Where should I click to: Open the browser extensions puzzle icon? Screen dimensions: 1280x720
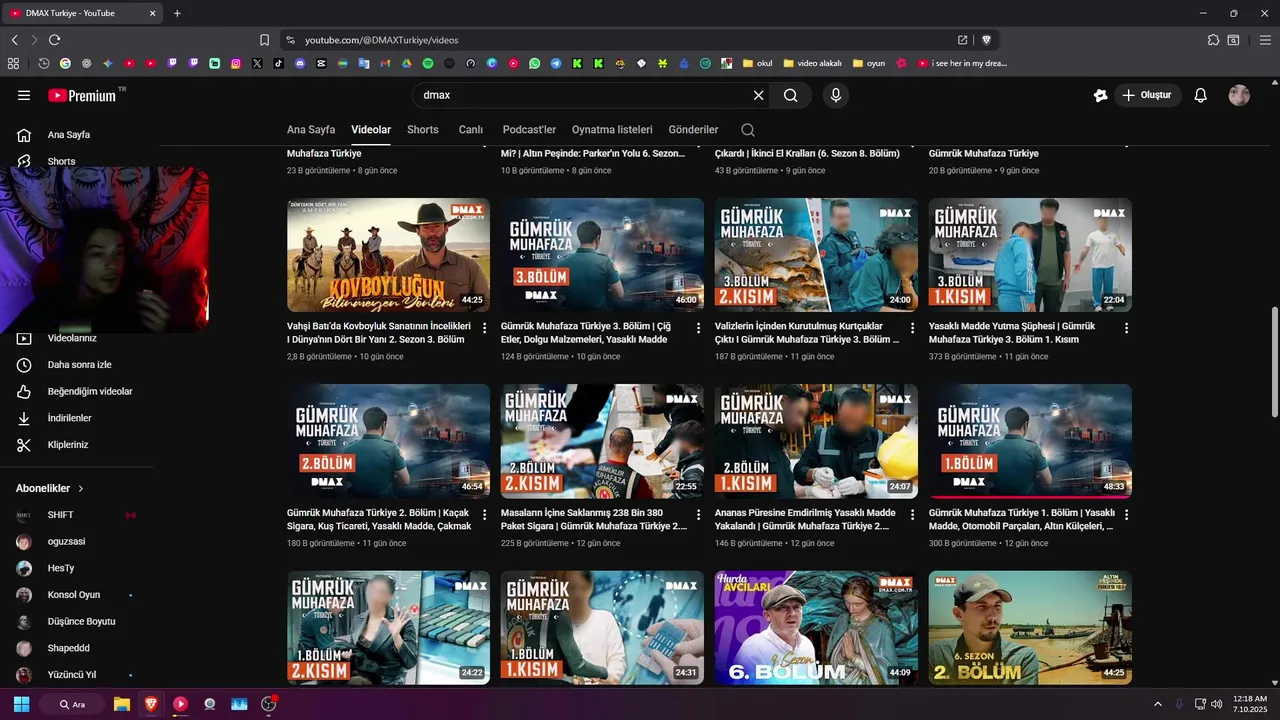point(1213,40)
